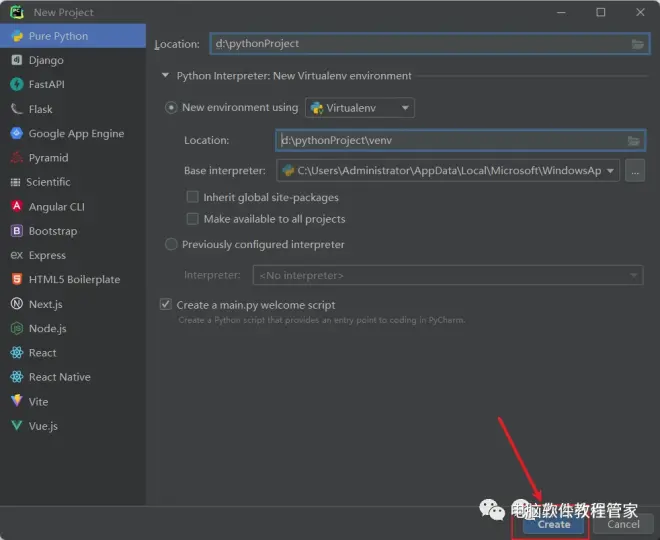Click the Google App Engine icon
Image resolution: width=660 pixels, height=540 pixels.
click(17, 133)
